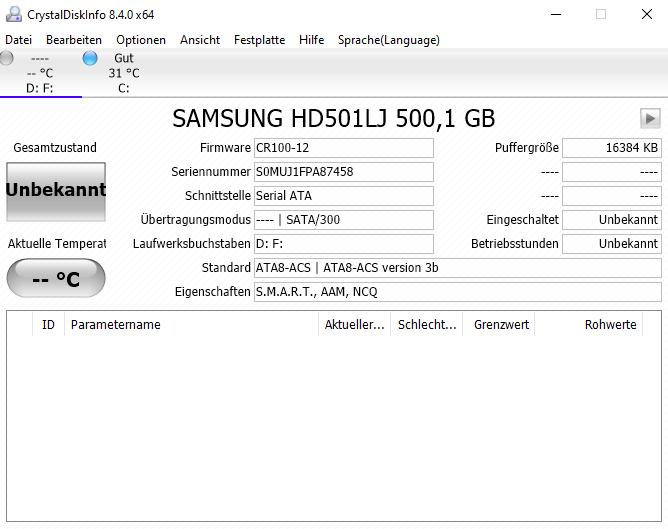Click the -- °C temperature button
668x529 pixels.
[56, 278]
